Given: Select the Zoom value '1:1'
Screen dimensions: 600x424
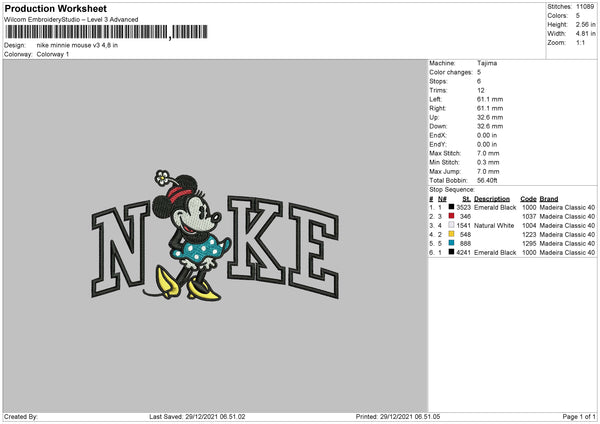Looking at the screenshot, I should (x=580, y=42).
